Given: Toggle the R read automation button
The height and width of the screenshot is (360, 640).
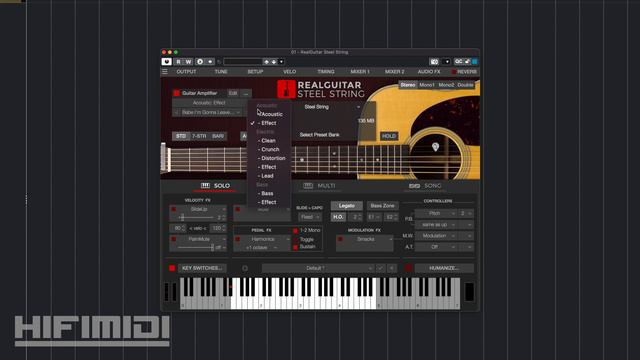Looking at the screenshot, I should point(178,62).
